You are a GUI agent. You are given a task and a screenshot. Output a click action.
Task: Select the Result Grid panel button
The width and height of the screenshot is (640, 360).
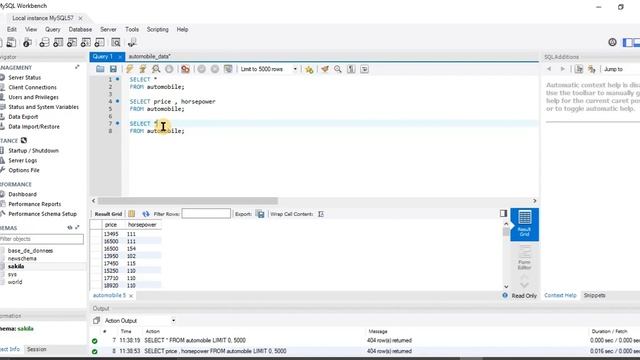tap(524, 224)
